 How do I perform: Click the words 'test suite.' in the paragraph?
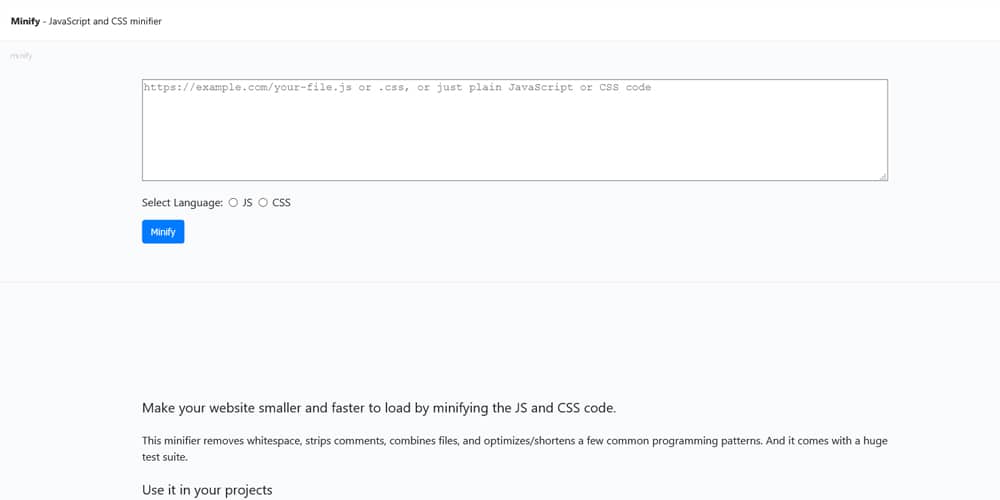click(x=165, y=457)
